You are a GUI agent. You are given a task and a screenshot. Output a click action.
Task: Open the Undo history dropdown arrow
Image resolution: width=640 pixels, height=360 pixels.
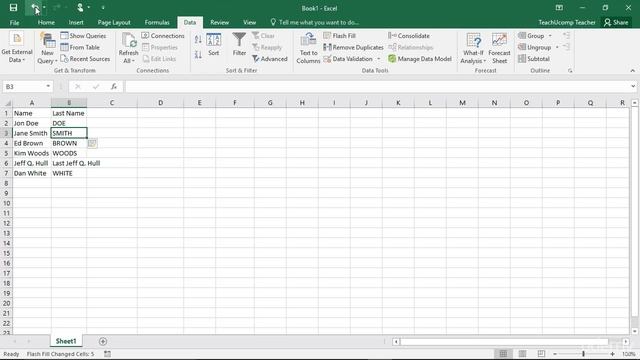[44, 8]
